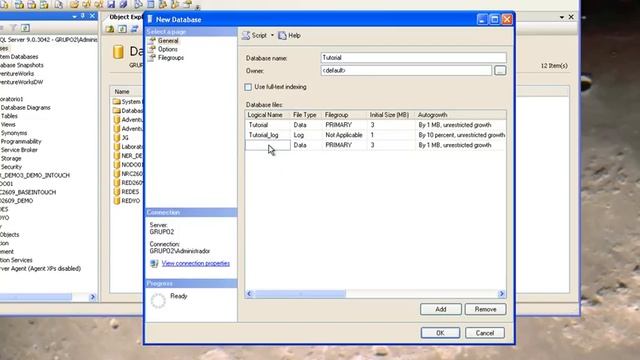
Task: Click the up-folder icon in details toolbar
Action: tap(110, 29)
